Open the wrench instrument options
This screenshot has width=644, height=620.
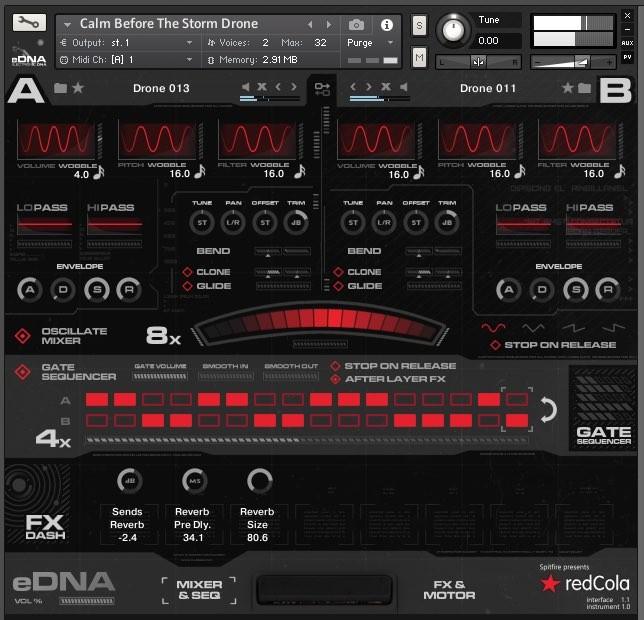pos(29,23)
